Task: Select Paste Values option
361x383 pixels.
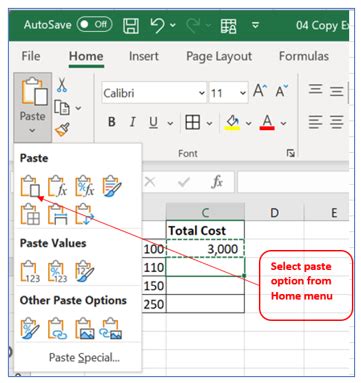Action: click(x=30, y=271)
